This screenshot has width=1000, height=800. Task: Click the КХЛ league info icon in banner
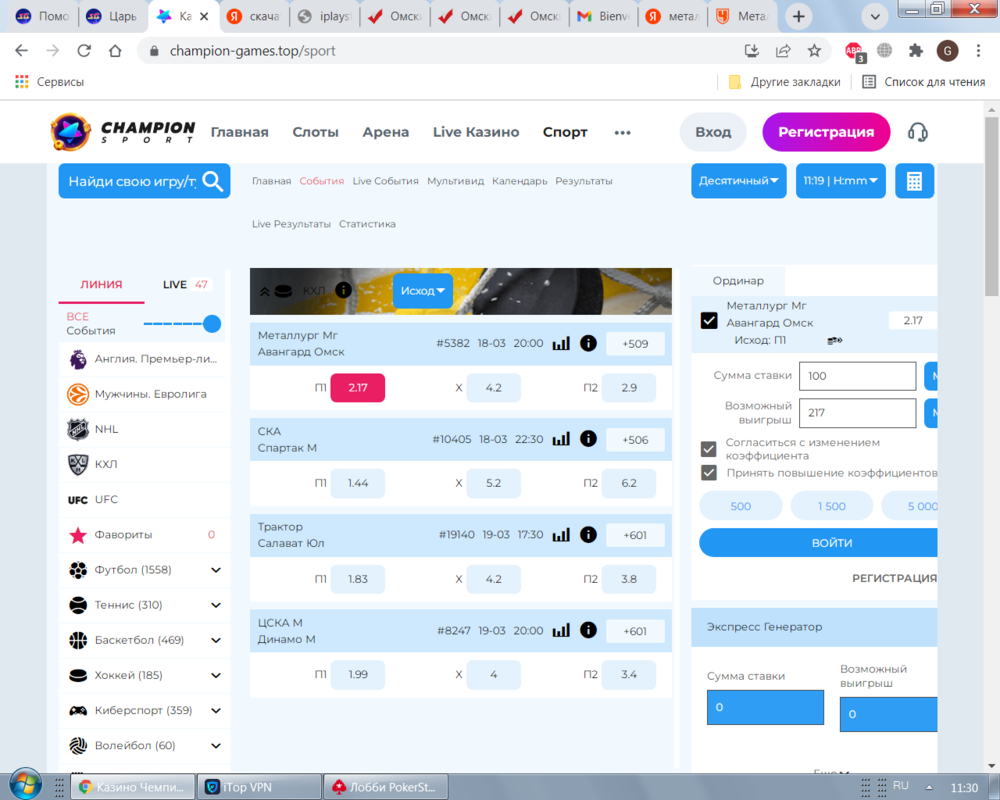point(343,290)
